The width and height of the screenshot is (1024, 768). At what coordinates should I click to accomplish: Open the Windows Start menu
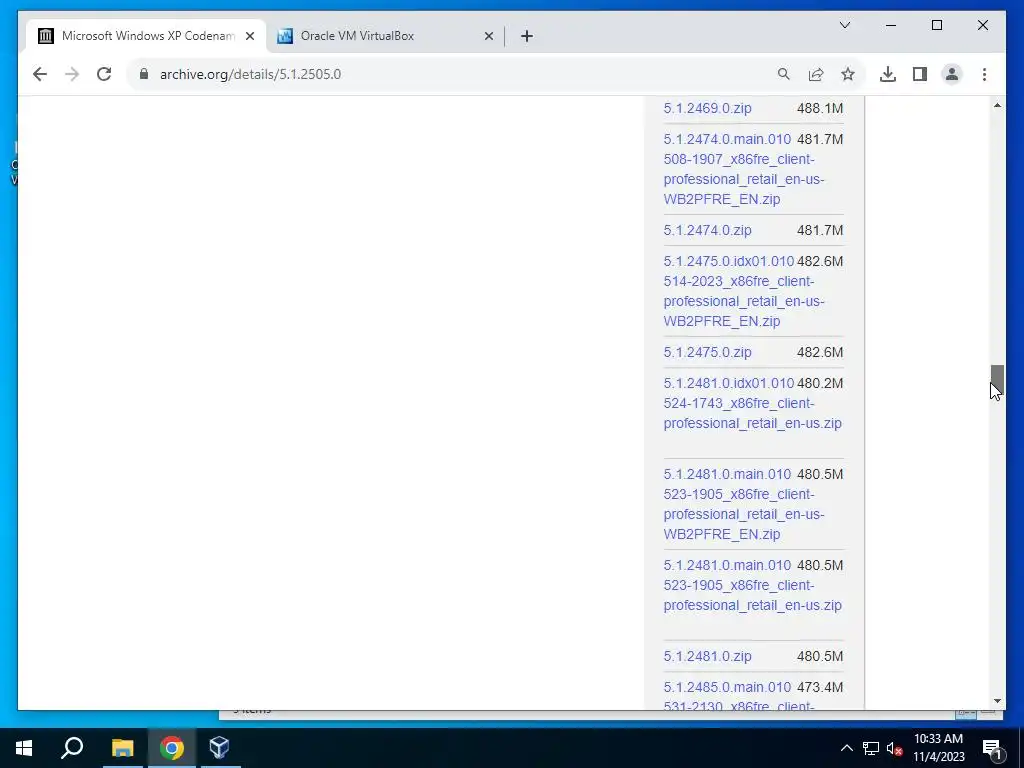[24, 748]
